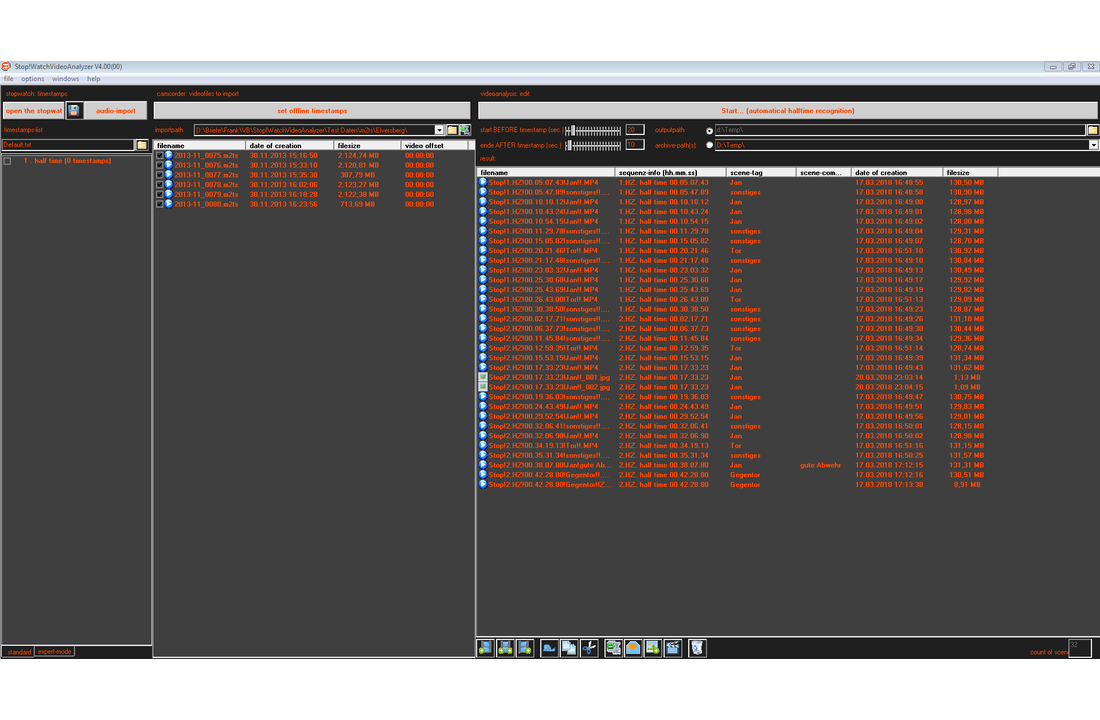1100x720 pixels.
Task: Switch to the standard tab
Action: tap(19, 652)
